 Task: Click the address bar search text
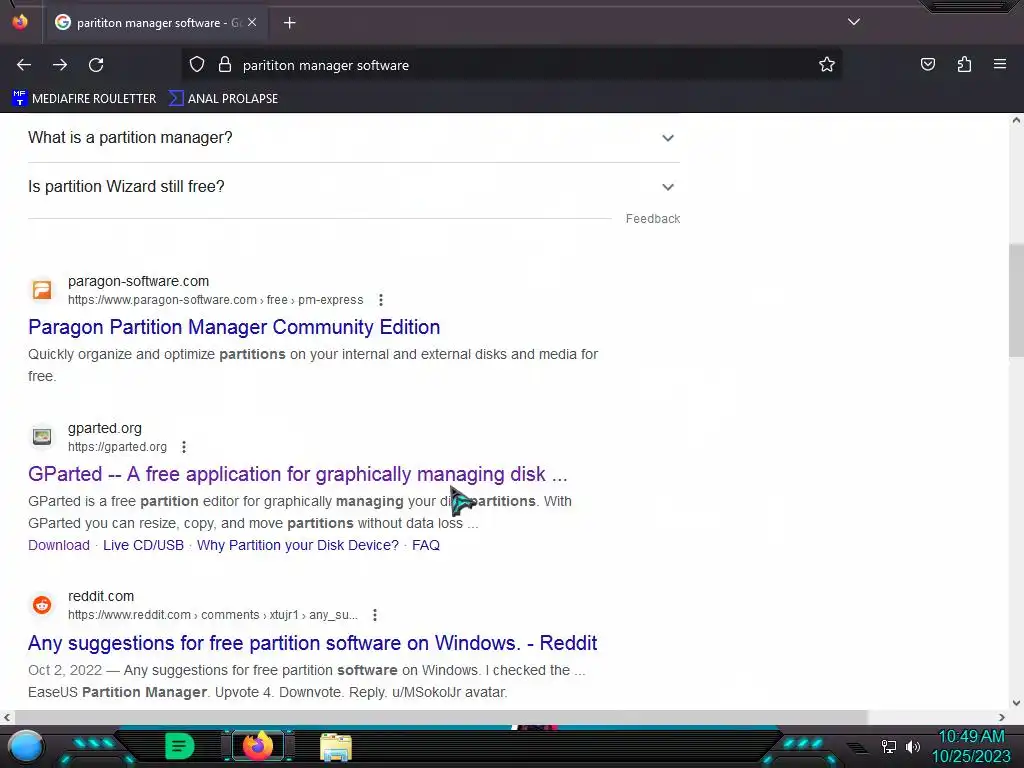click(x=326, y=65)
